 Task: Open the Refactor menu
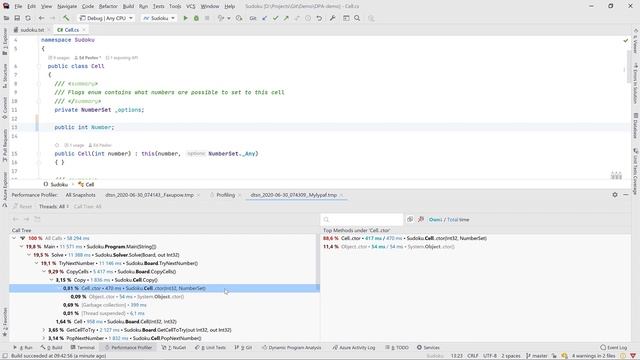(x=108, y=7)
